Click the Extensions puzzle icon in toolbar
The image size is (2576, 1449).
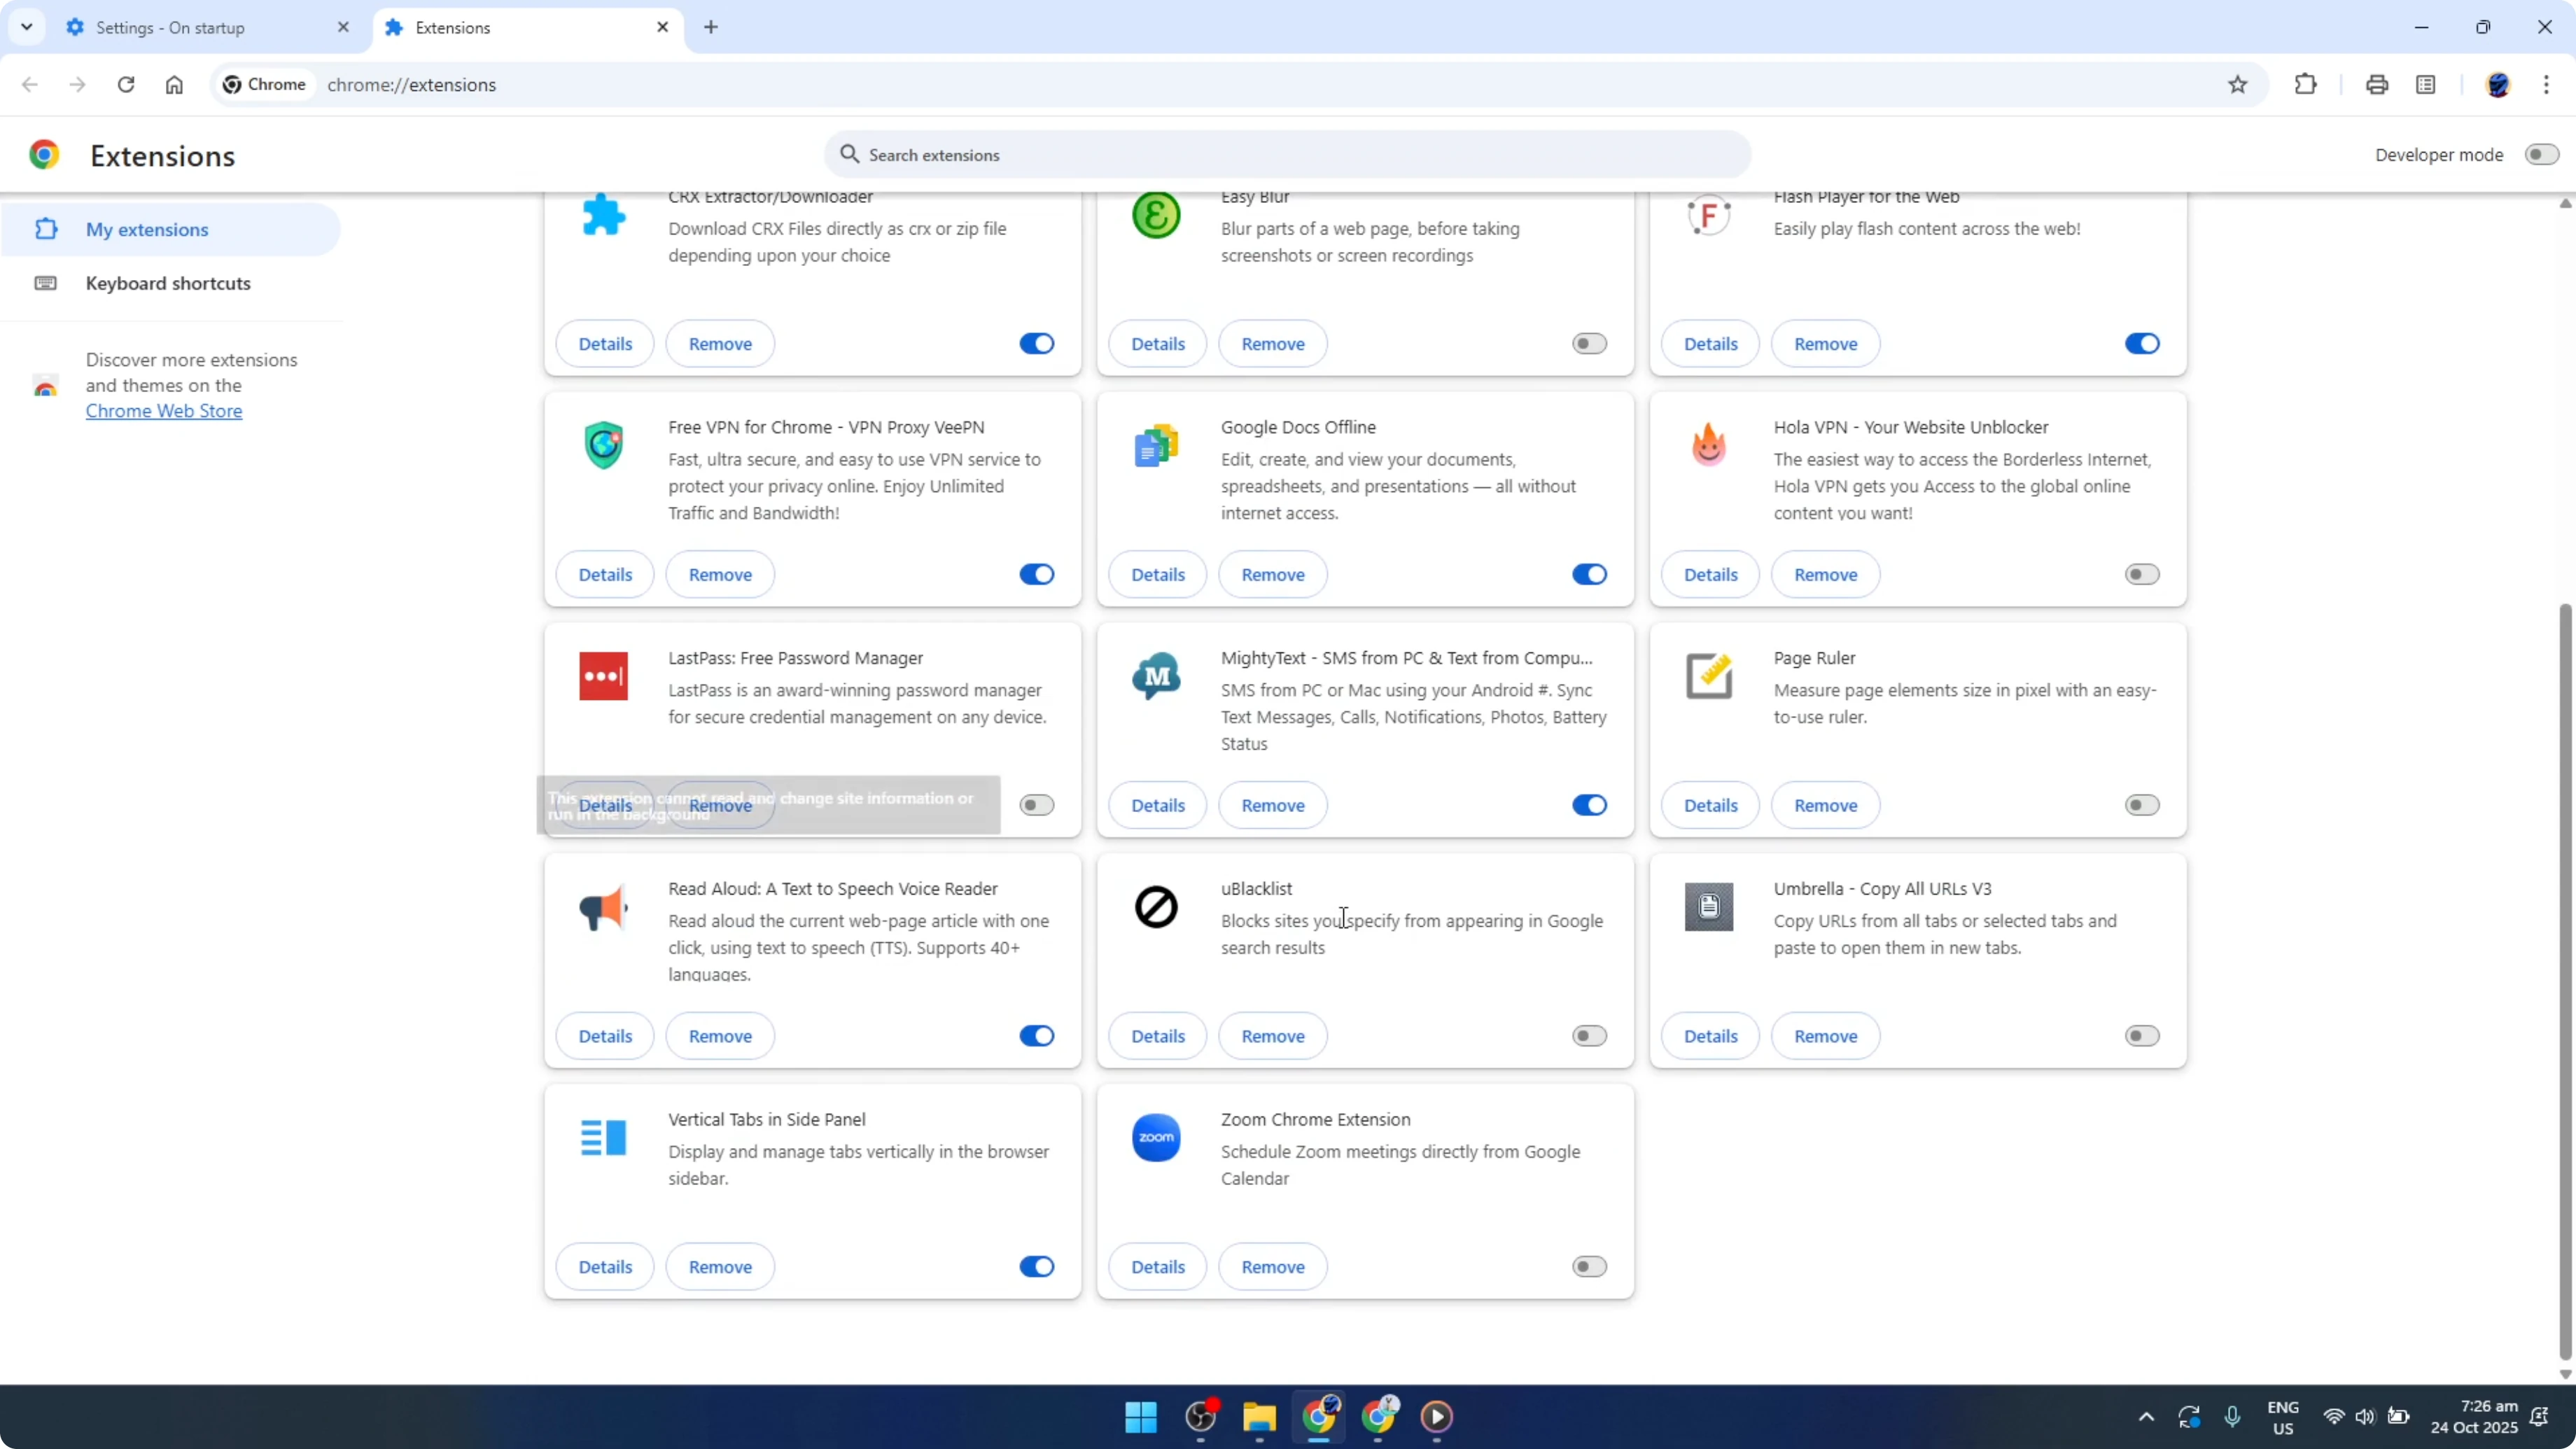2305,84
